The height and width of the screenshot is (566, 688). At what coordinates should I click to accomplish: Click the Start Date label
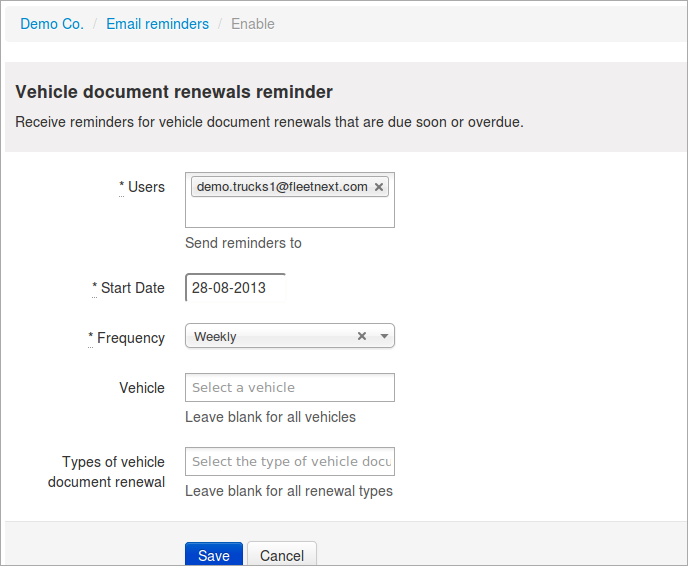(129, 288)
